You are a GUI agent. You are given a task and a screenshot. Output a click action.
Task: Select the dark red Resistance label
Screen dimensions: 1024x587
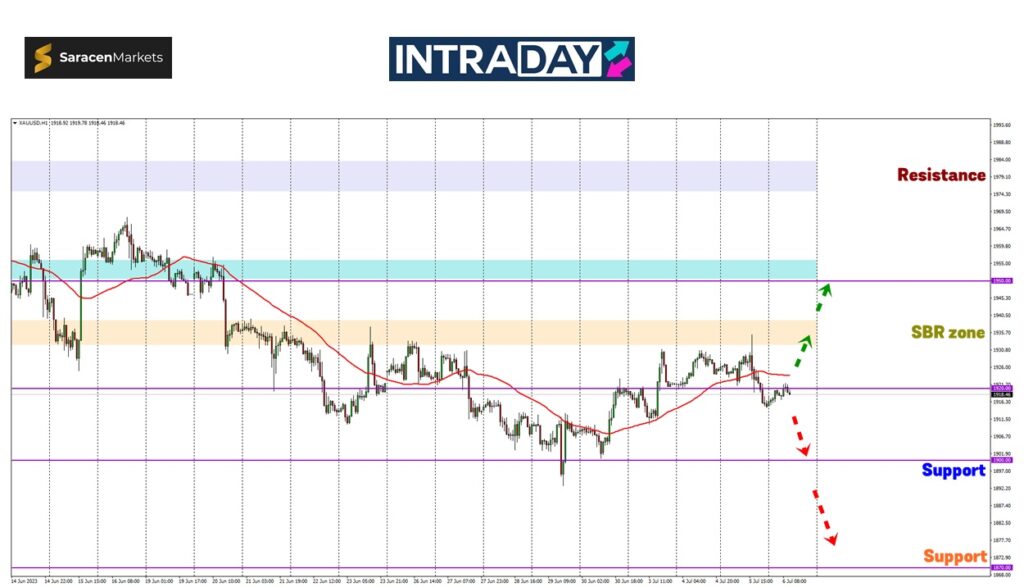[x=940, y=175]
